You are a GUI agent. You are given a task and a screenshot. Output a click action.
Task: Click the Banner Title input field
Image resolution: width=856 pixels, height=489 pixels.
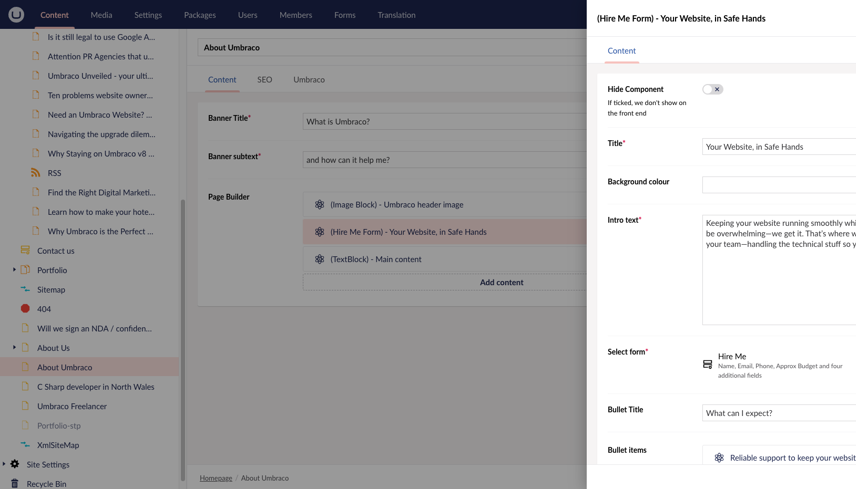tap(445, 121)
